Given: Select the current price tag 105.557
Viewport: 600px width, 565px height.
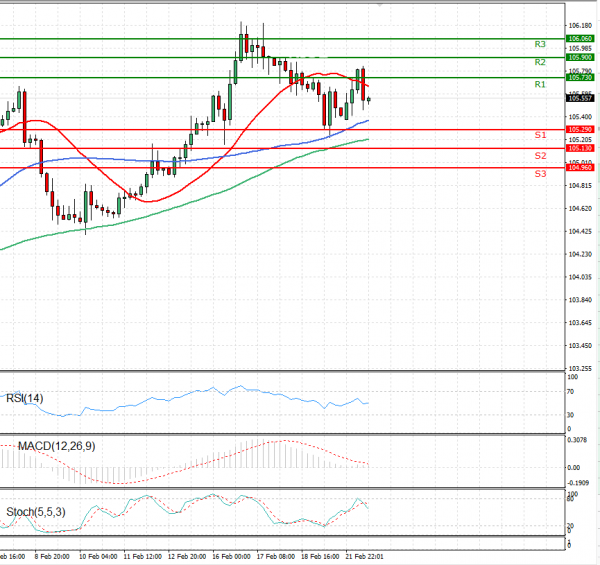Looking at the screenshot, I should coord(580,98).
